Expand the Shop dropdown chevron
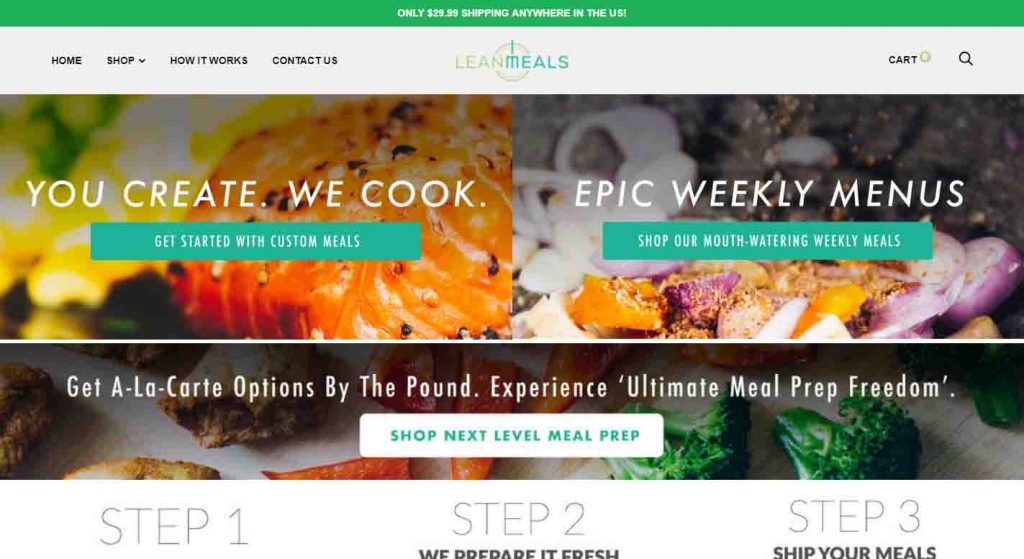Image resolution: width=1024 pixels, height=559 pixels. [142, 61]
